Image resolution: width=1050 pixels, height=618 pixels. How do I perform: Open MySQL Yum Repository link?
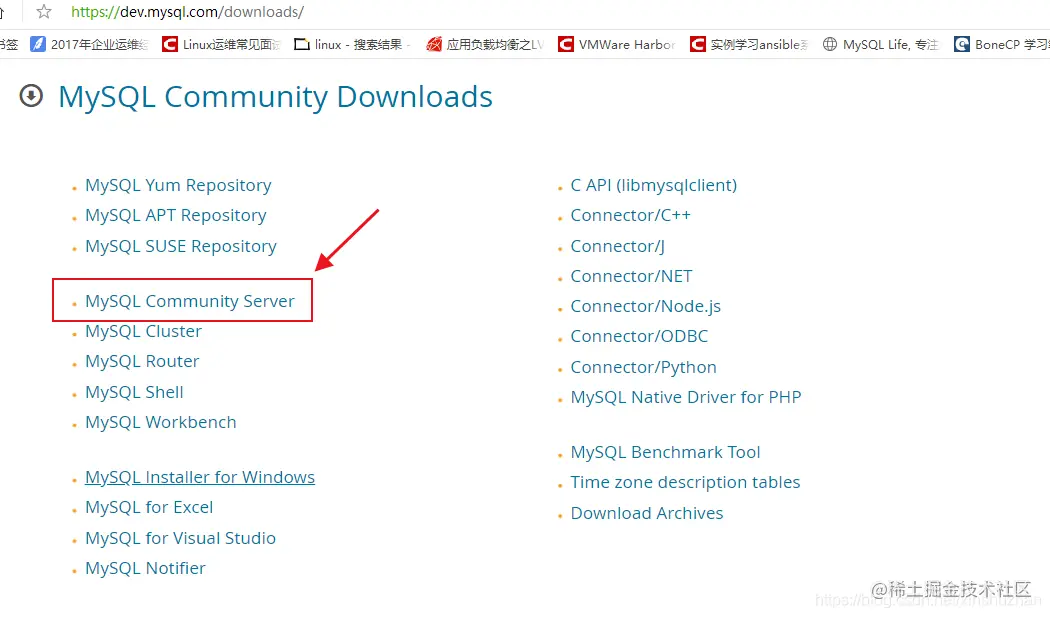[x=178, y=185]
